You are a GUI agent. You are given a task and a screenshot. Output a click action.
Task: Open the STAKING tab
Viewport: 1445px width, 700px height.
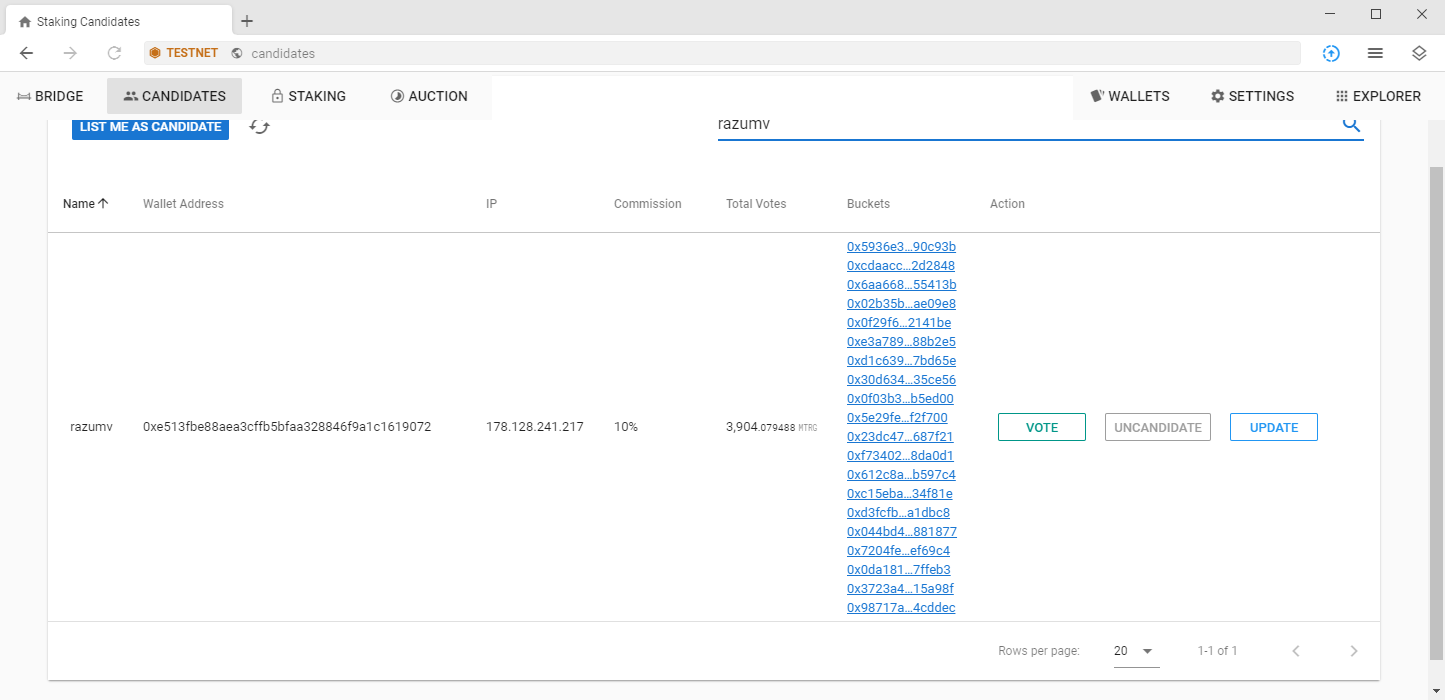pyautogui.click(x=308, y=96)
